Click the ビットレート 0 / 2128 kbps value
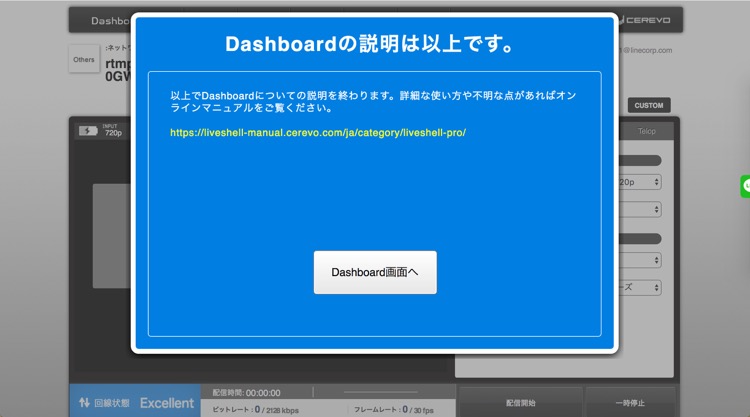 click(x=255, y=410)
